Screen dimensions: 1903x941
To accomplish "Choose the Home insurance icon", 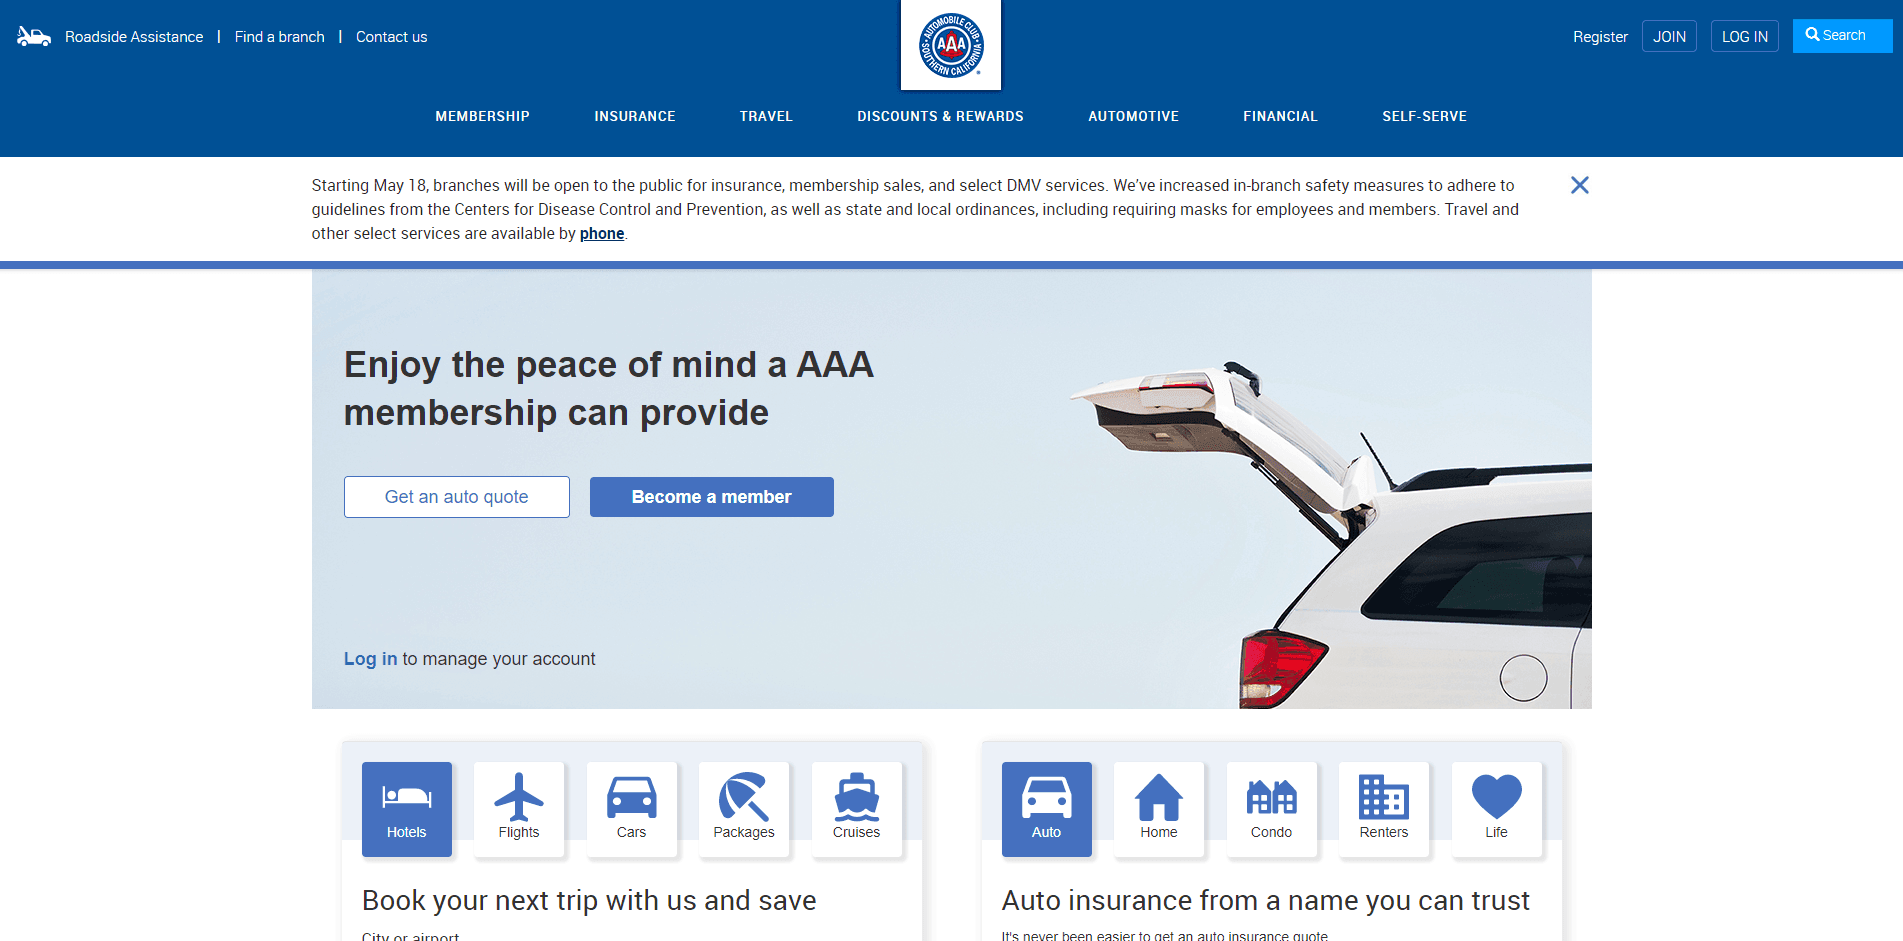I will click(1159, 809).
